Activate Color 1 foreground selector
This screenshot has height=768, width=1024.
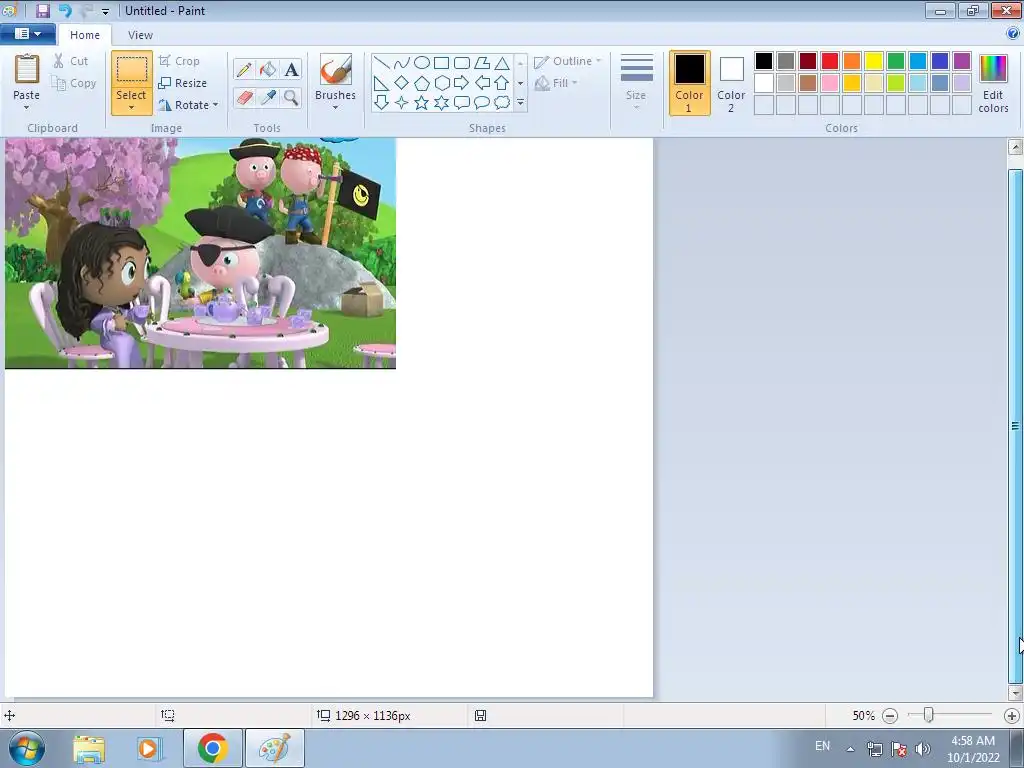tap(690, 83)
